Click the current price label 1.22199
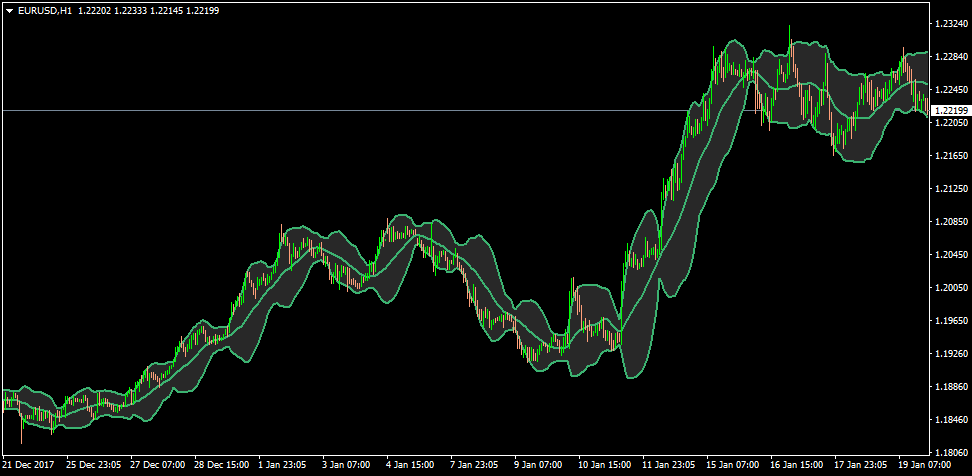 click(x=950, y=110)
